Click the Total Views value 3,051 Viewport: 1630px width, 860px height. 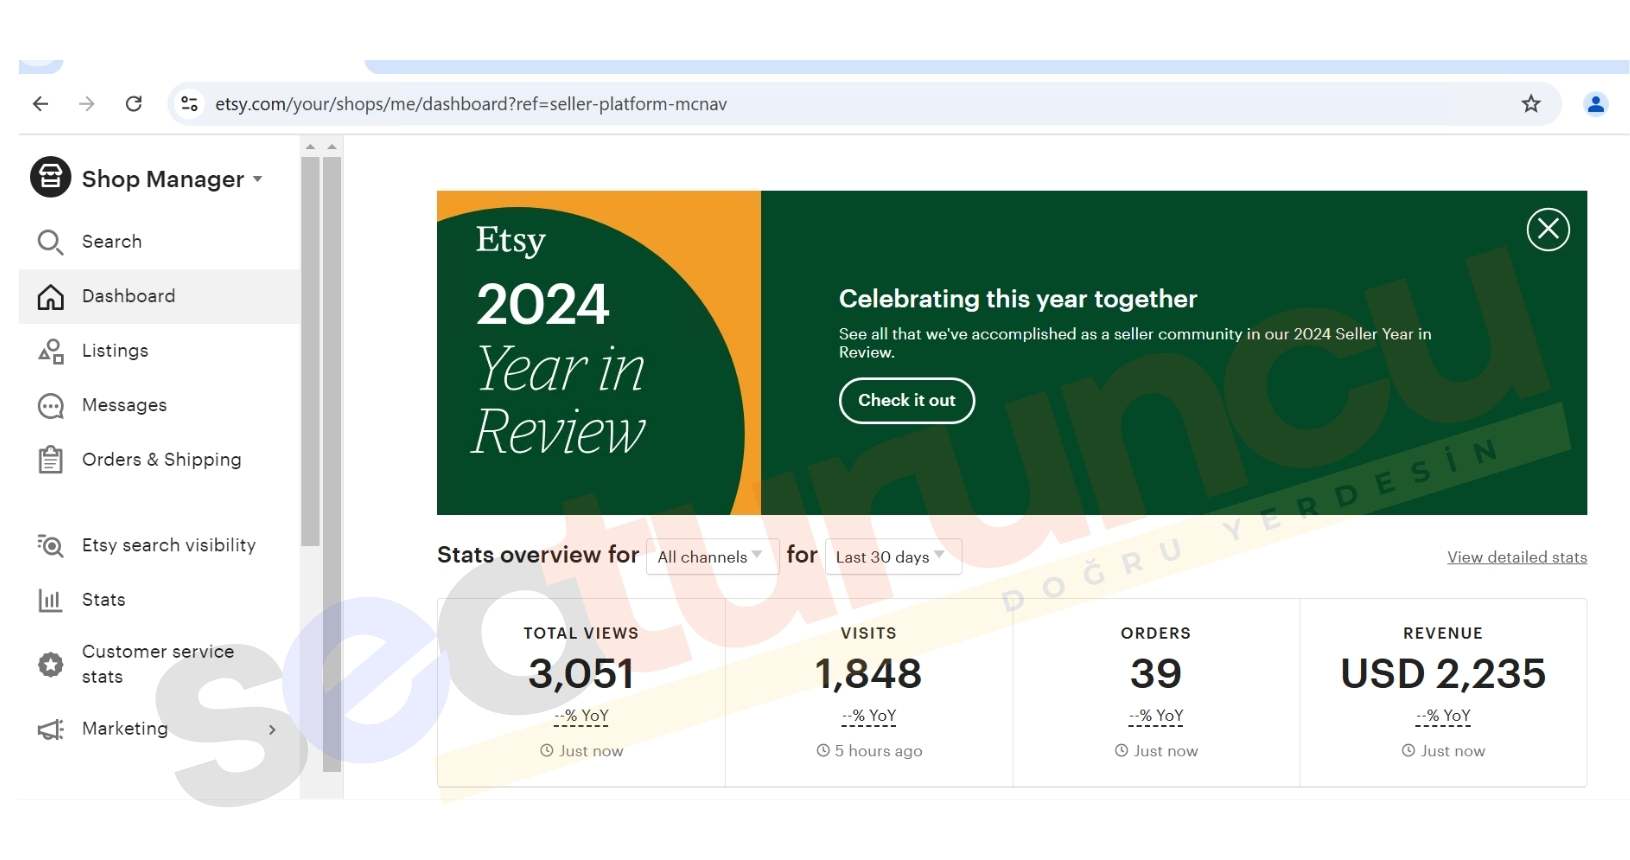(581, 674)
